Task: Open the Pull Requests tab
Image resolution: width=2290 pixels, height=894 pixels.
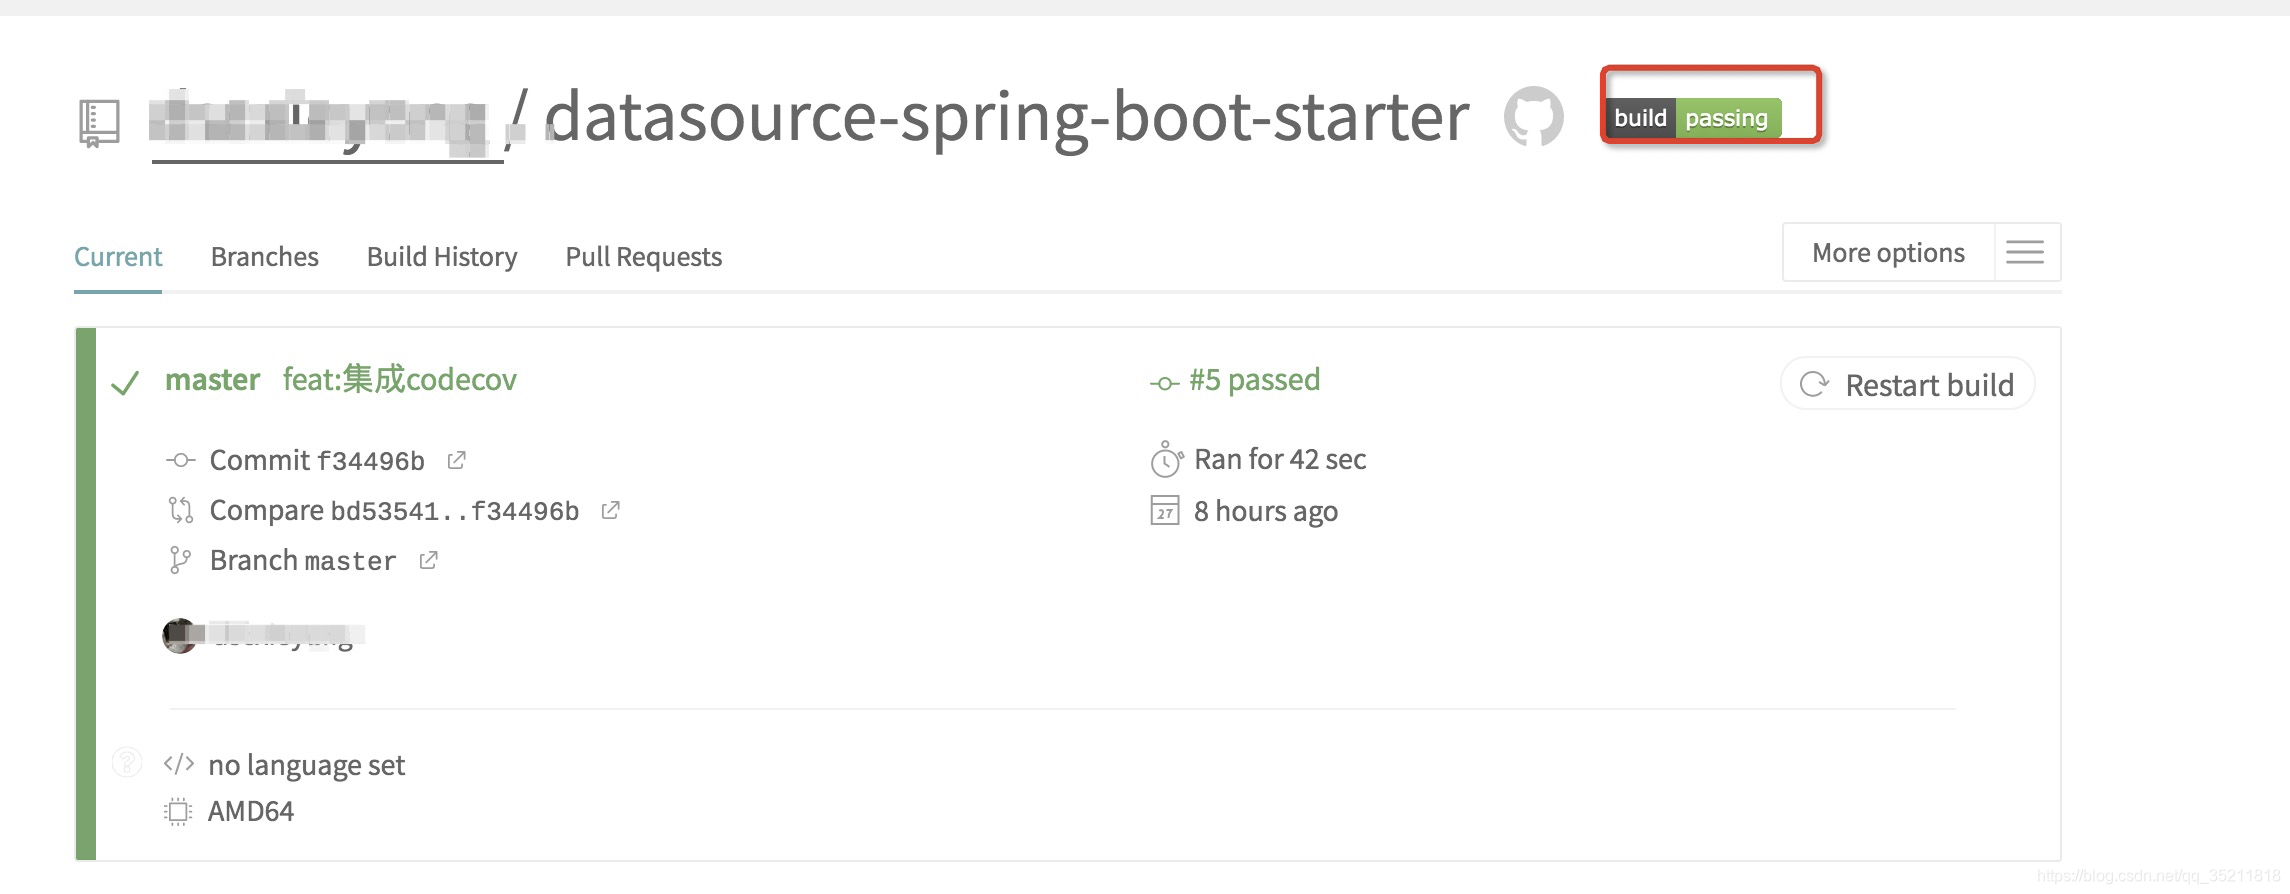Action: (644, 257)
